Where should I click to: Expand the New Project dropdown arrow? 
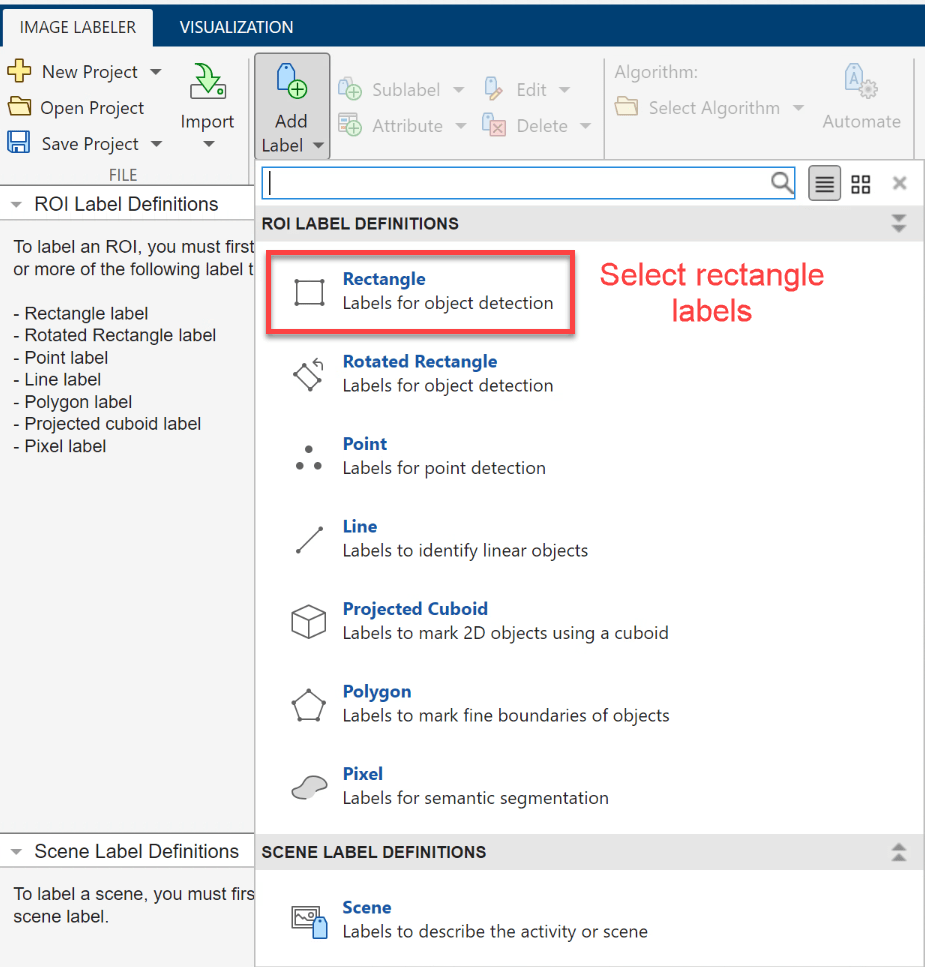click(156, 72)
